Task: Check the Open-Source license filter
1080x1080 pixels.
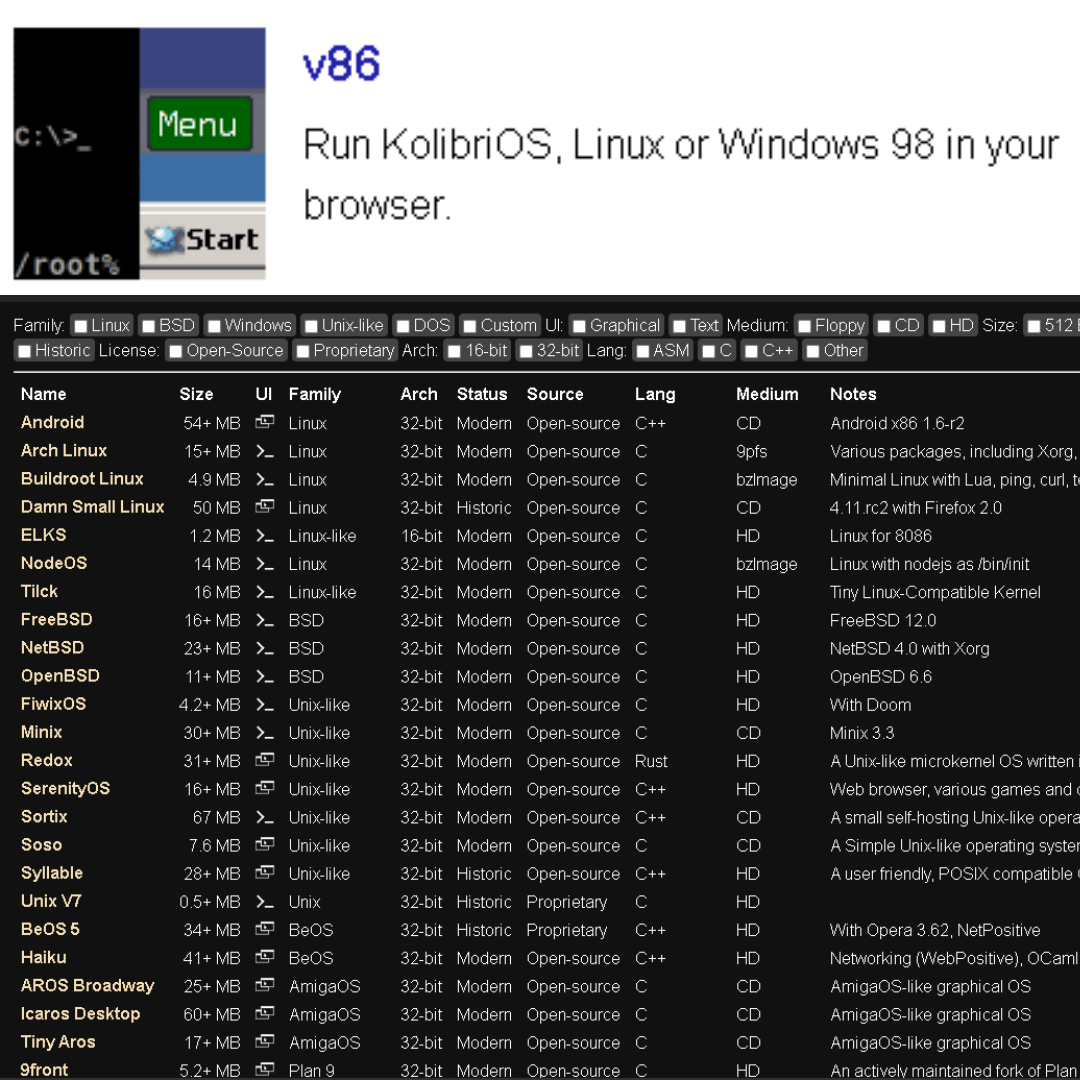Action: click(176, 351)
